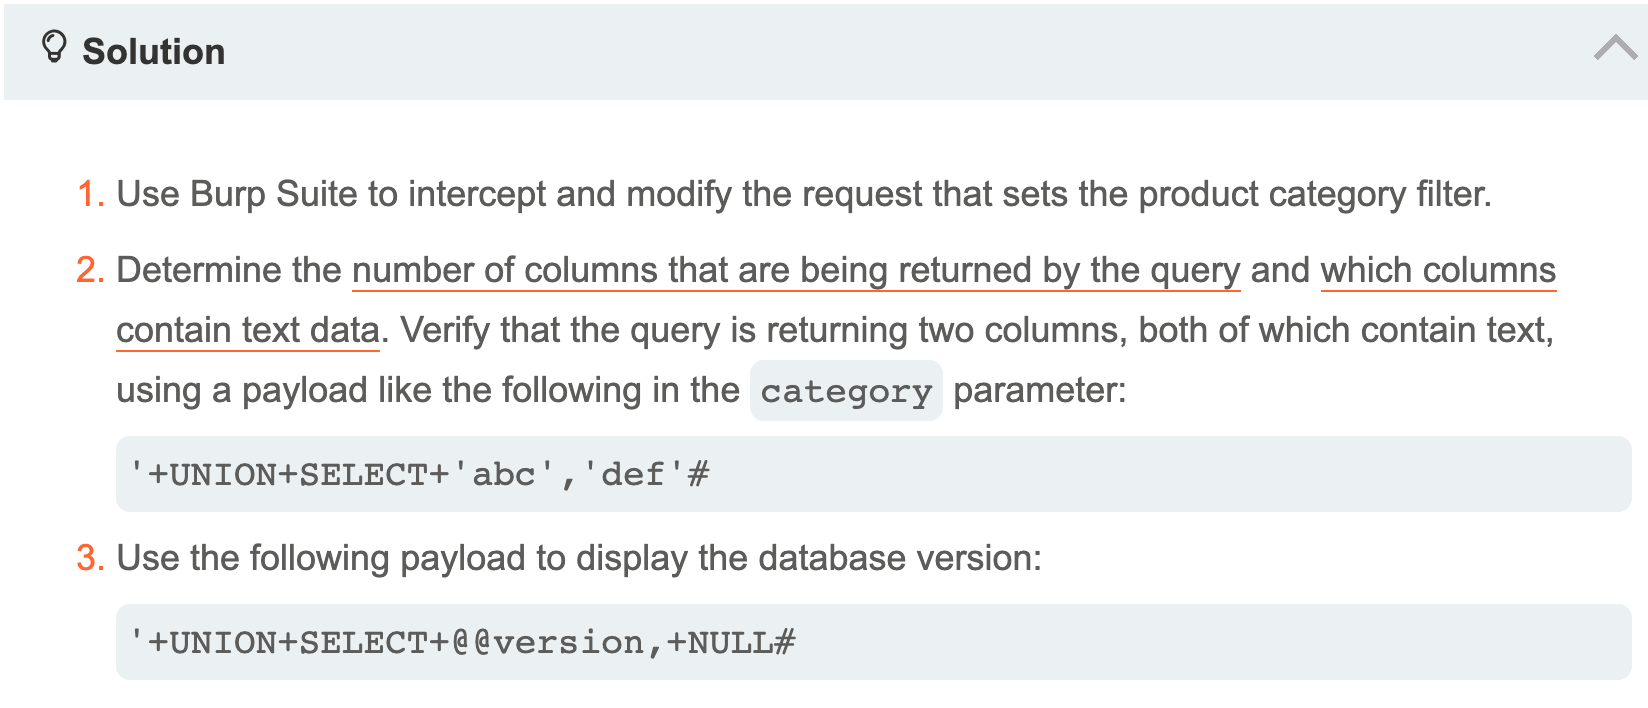Click the inline category code label
This screenshot has height=708, width=1648.
tap(846, 391)
